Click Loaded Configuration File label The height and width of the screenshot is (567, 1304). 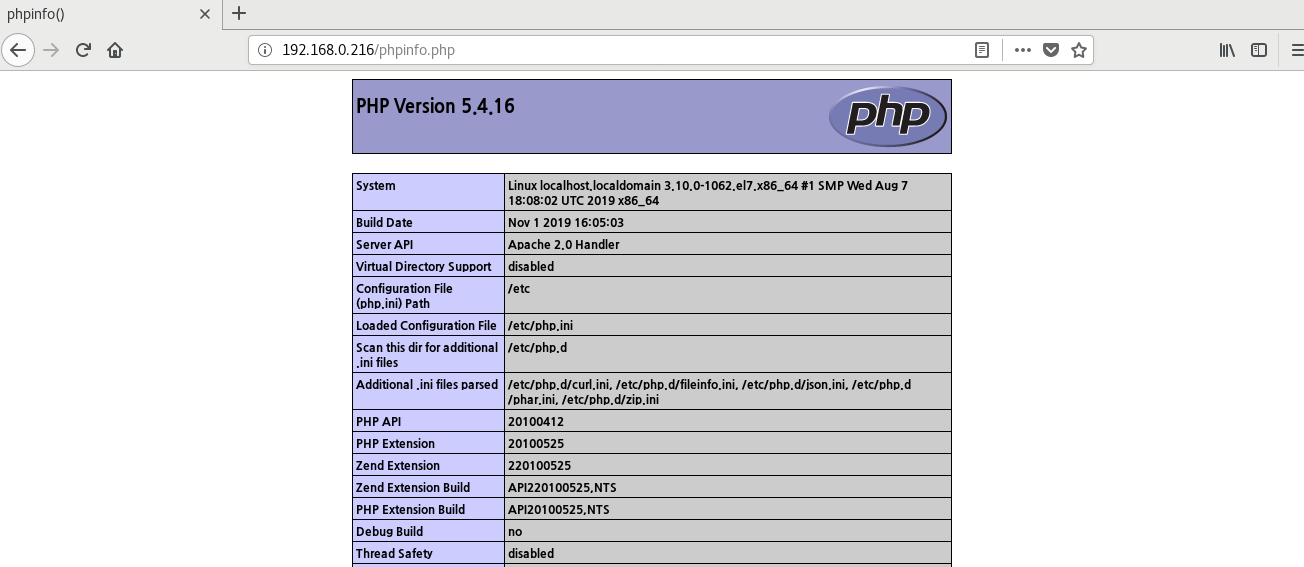tap(426, 326)
